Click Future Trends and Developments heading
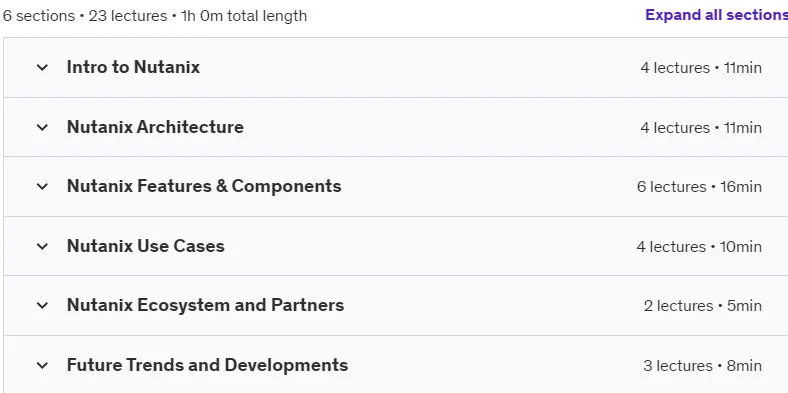Image resolution: width=788 pixels, height=393 pixels. pos(208,365)
